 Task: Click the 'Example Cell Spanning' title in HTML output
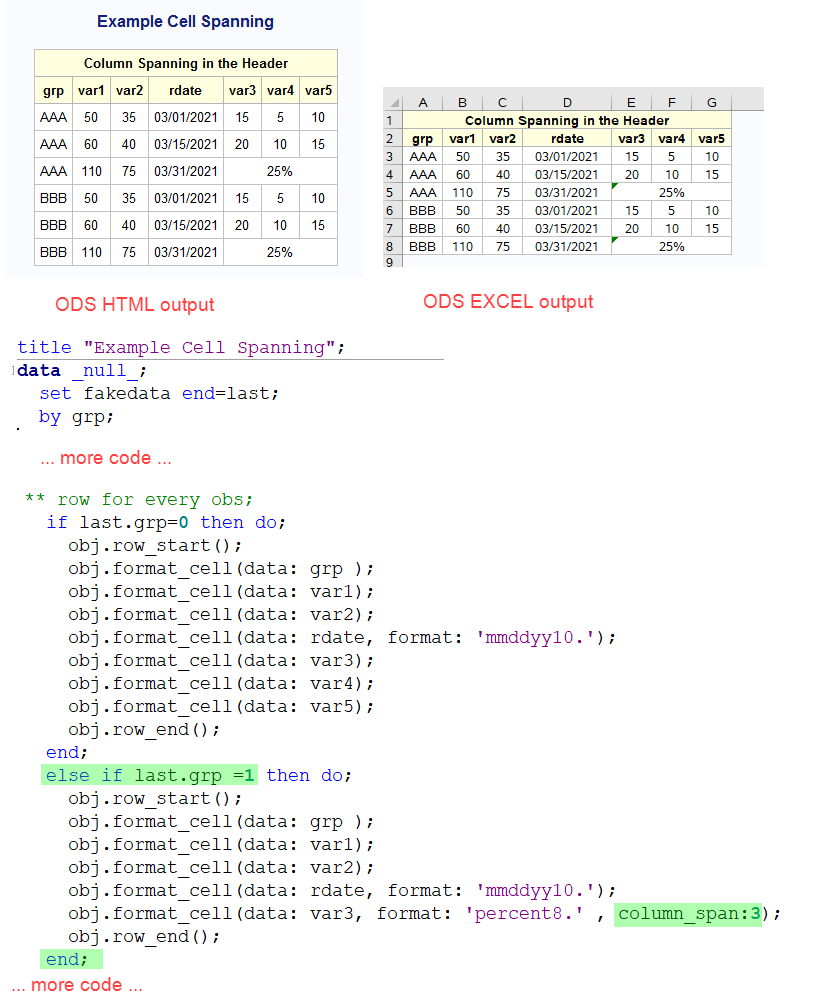pos(185,21)
